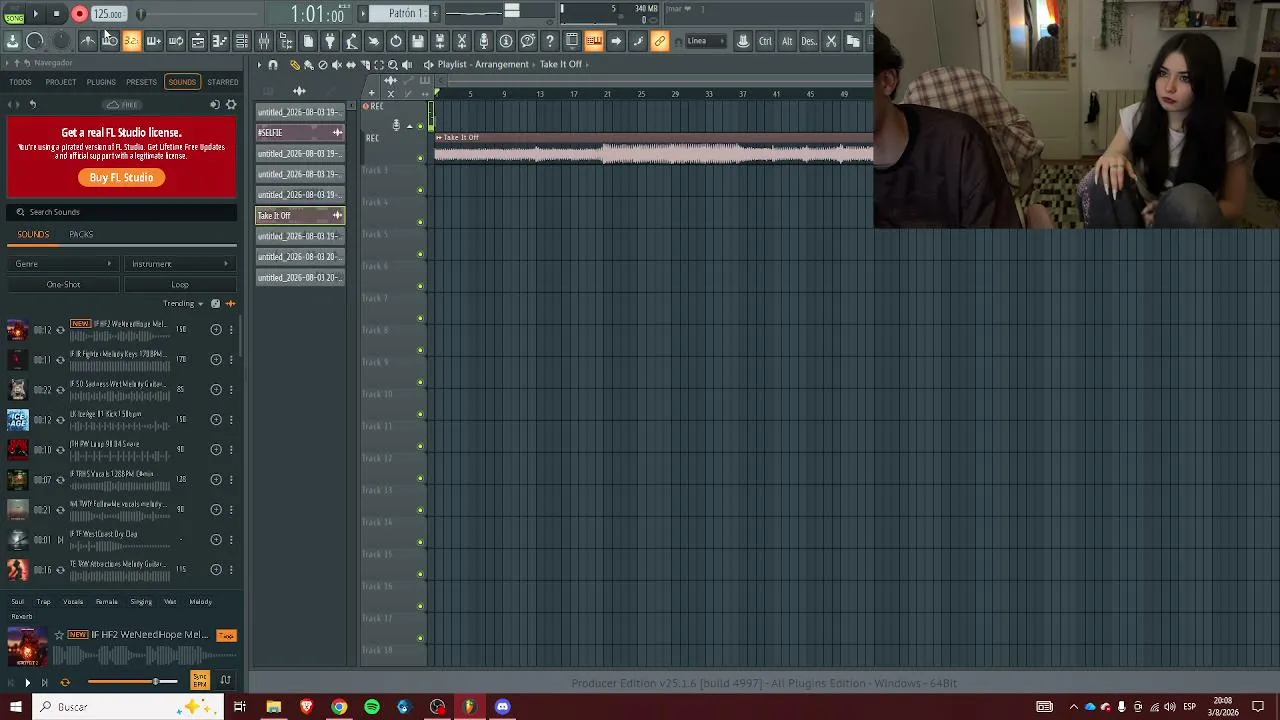Open more options for the Sadness Wet Melody sound
This screenshot has height=720, width=1280.
click(x=231, y=390)
